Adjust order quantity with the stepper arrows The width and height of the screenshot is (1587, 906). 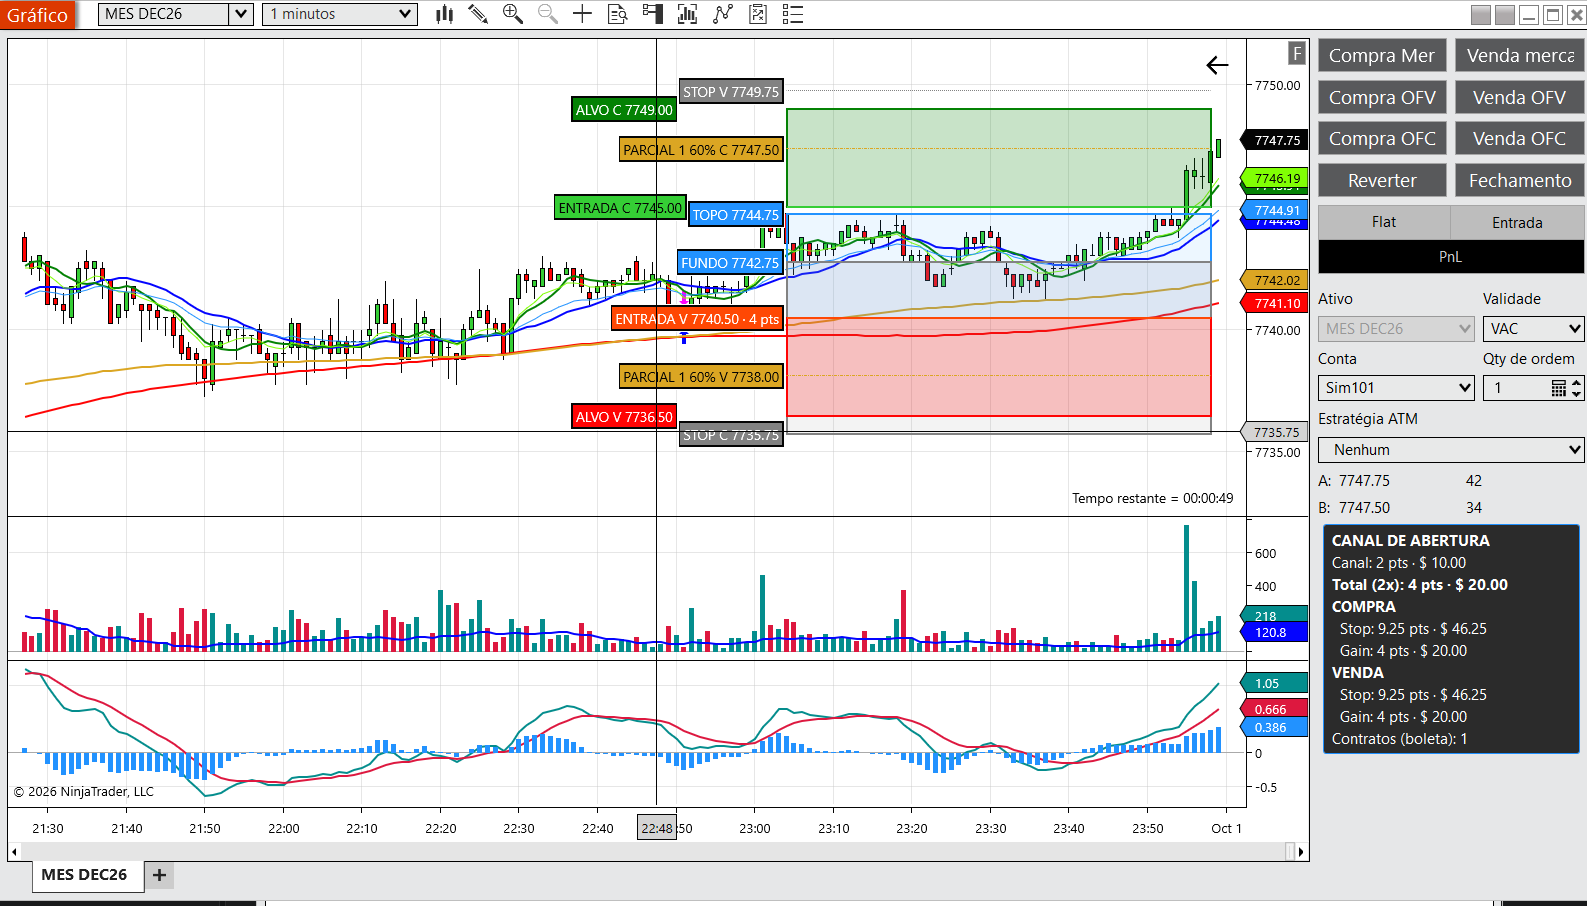(x=1577, y=388)
